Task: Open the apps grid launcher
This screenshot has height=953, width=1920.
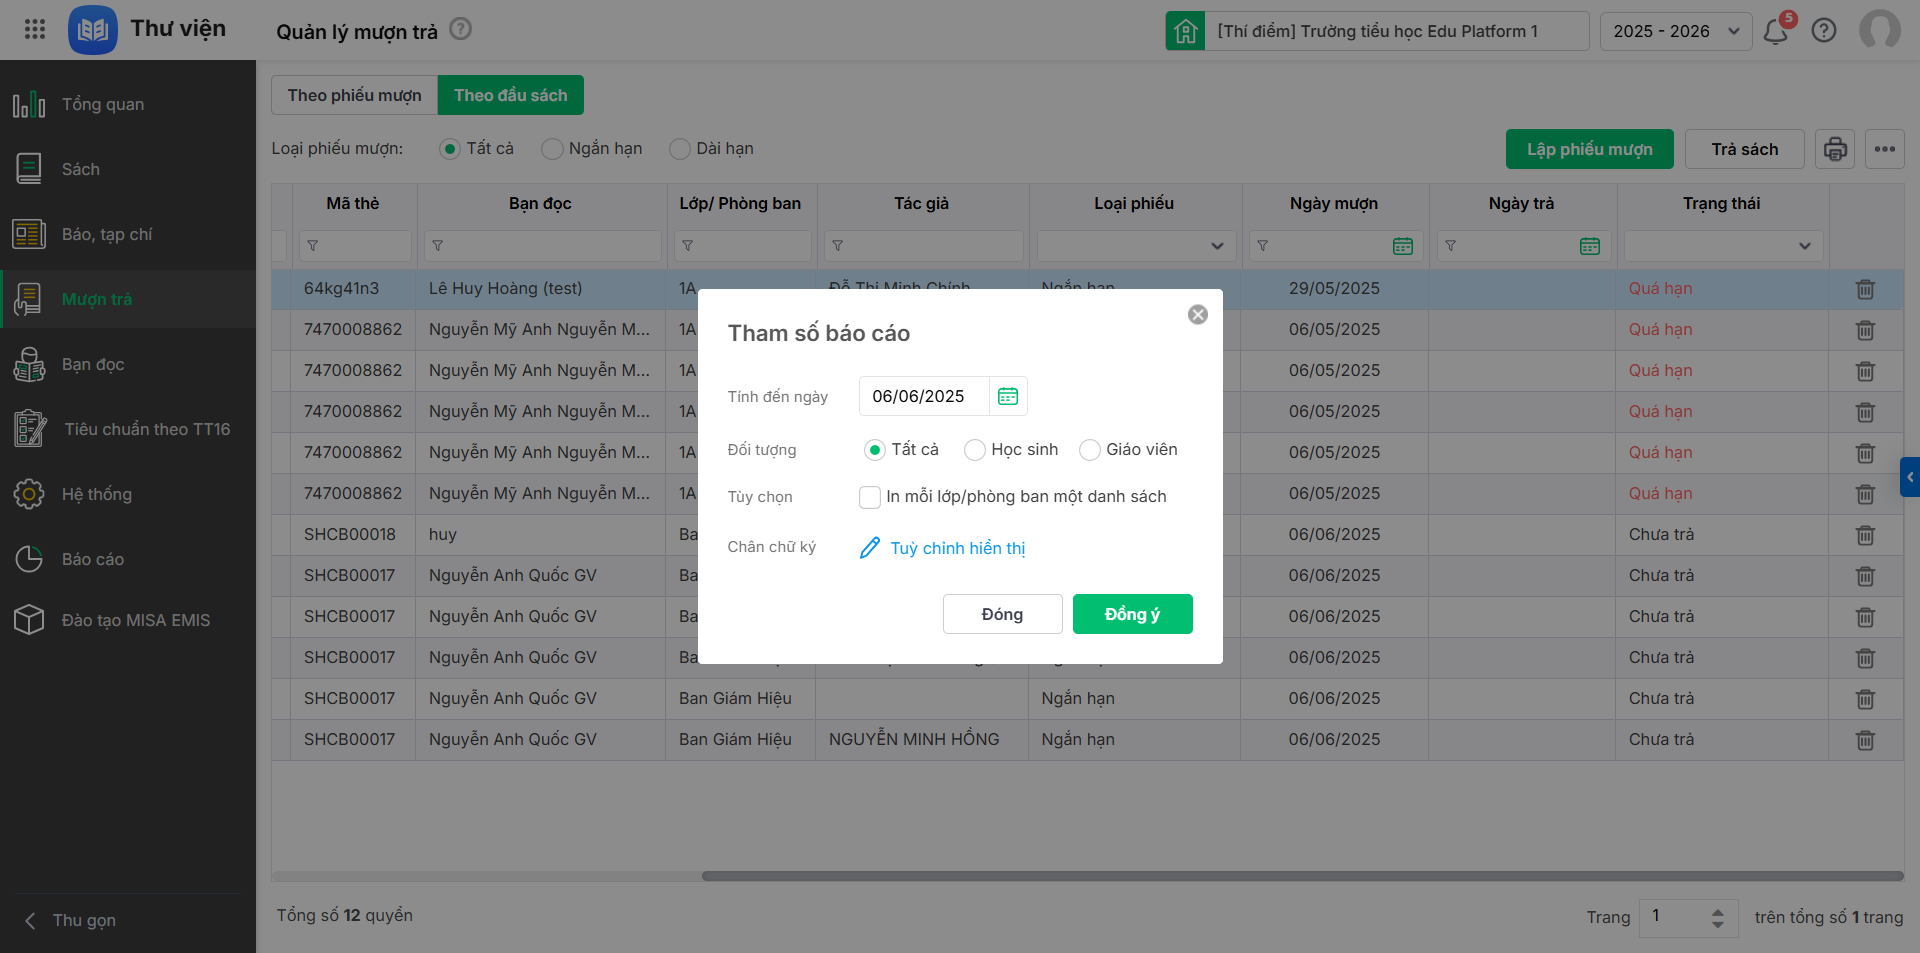Action: pos(35,29)
